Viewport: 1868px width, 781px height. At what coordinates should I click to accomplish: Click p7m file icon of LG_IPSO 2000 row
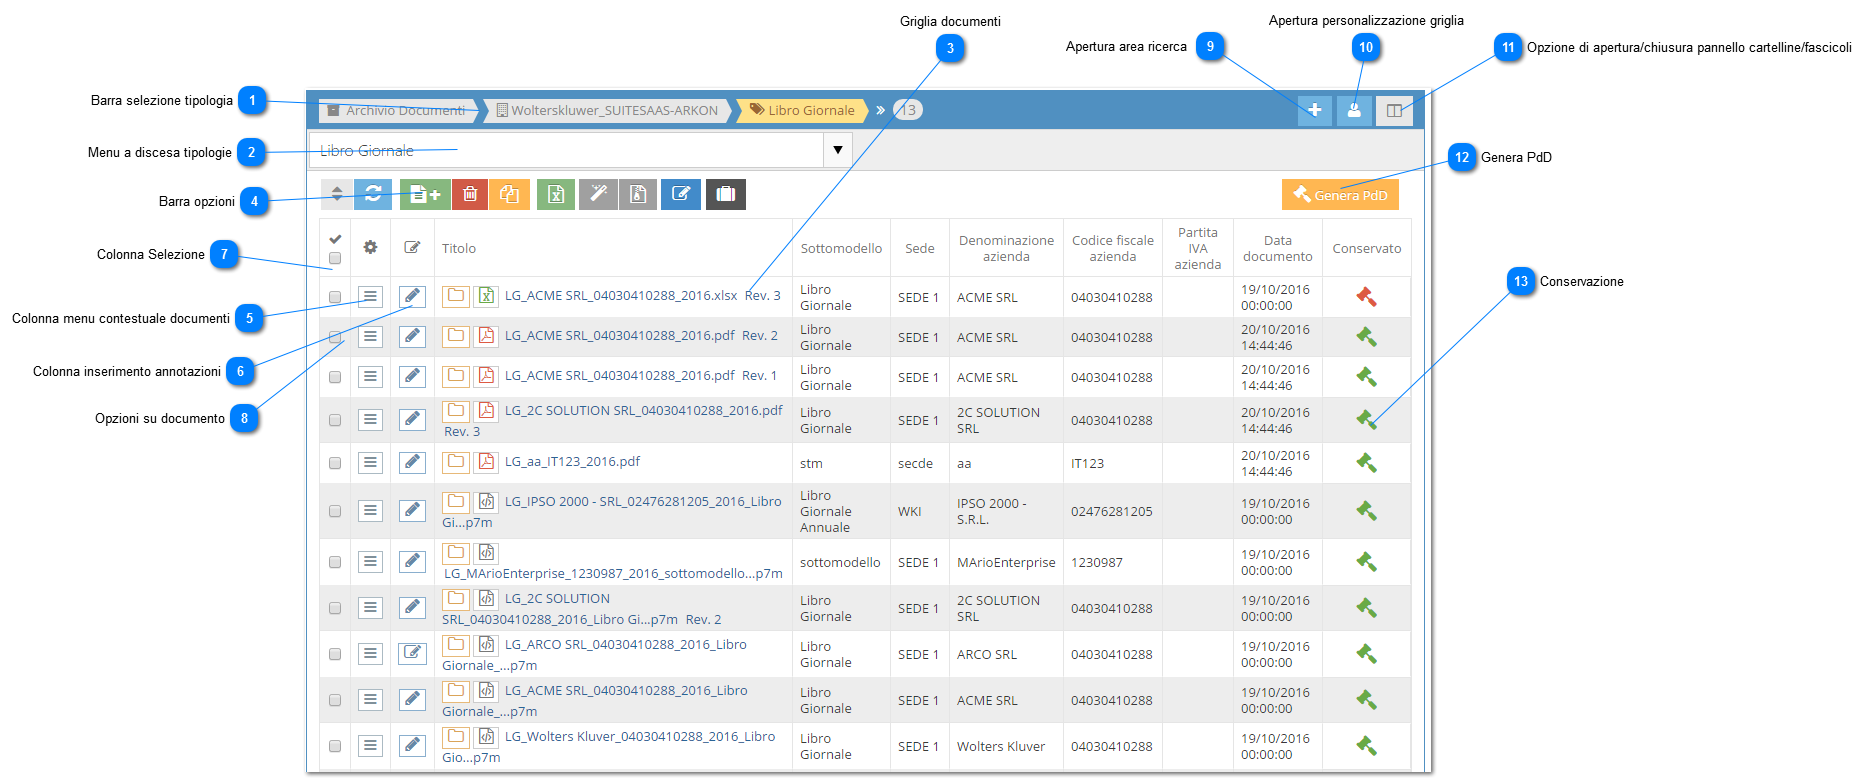coord(486,501)
